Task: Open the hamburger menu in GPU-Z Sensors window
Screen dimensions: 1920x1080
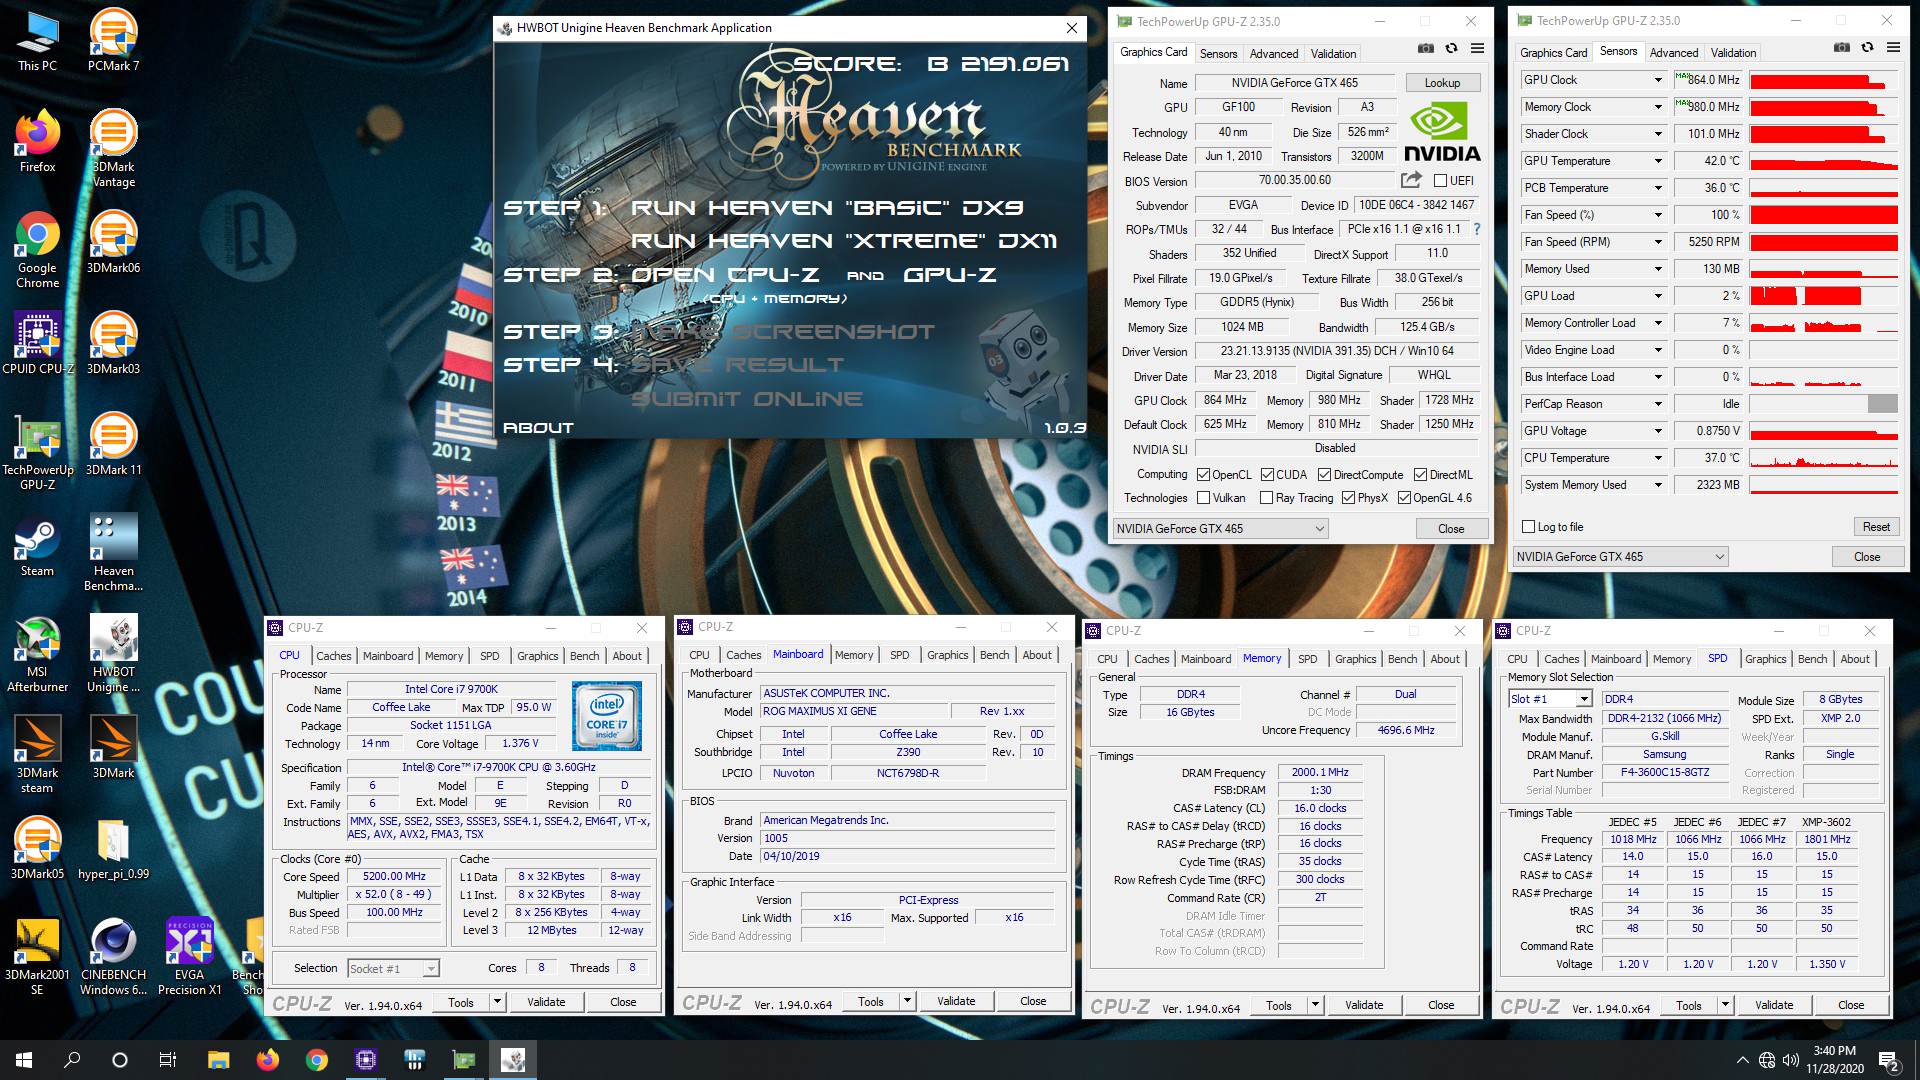Action: pos(1893,48)
